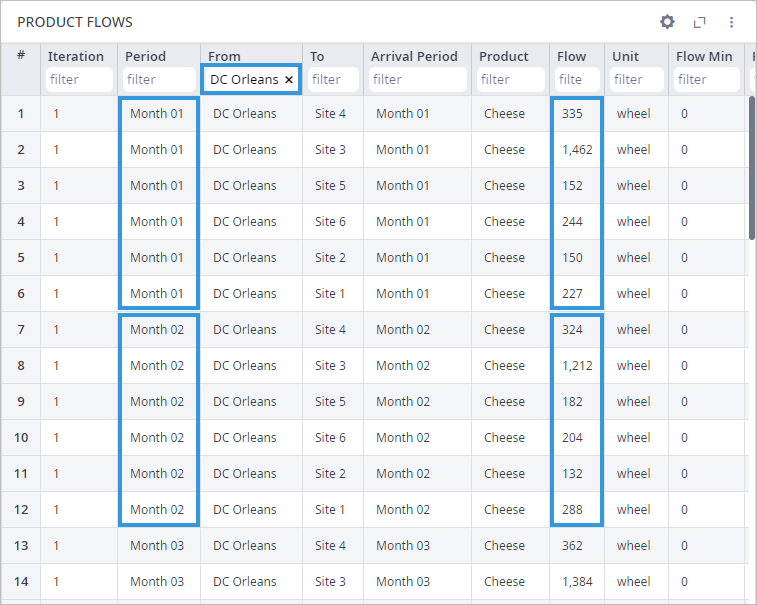Click the Arrival Period filter field
The height and width of the screenshot is (605, 757).
[x=418, y=79]
